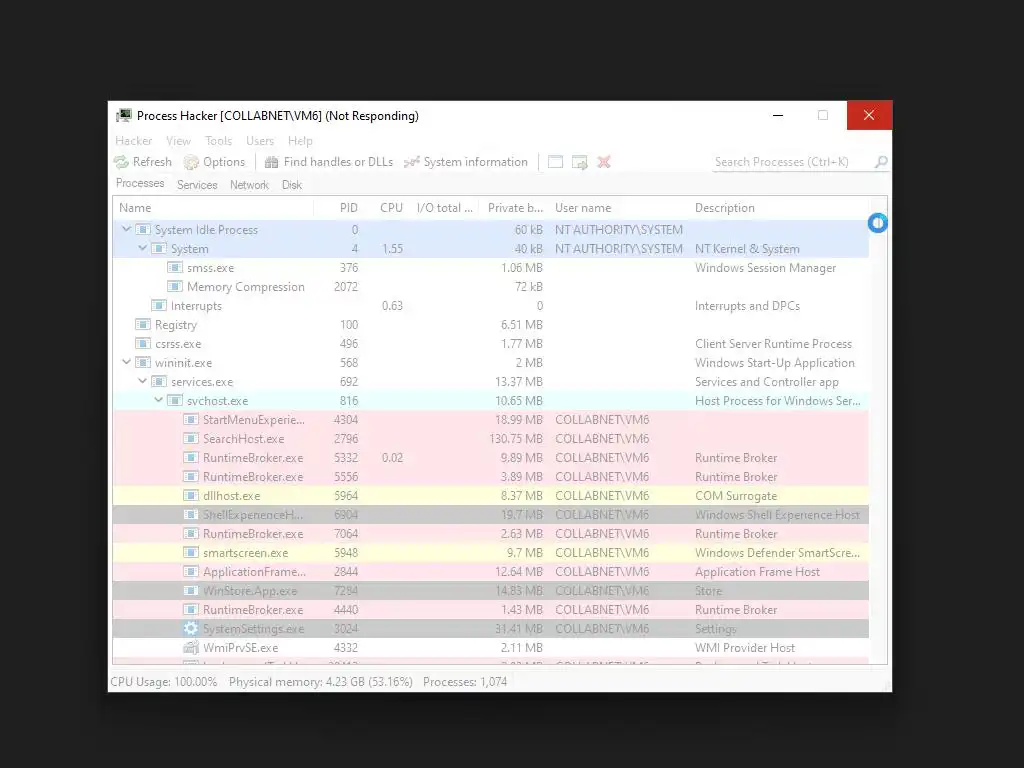Click the Physical memory status entry
This screenshot has height=768, width=1024.
[321, 682]
